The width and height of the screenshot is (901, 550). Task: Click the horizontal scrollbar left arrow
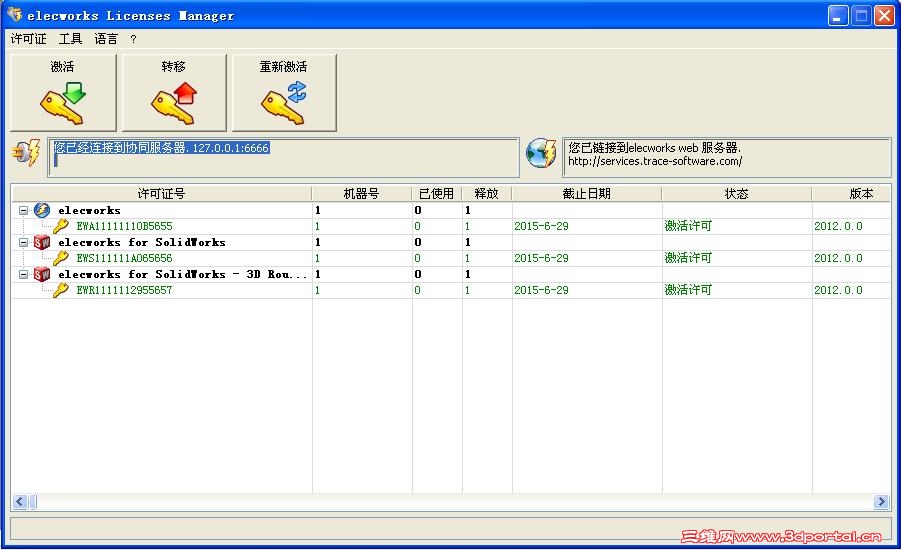click(x=20, y=502)
